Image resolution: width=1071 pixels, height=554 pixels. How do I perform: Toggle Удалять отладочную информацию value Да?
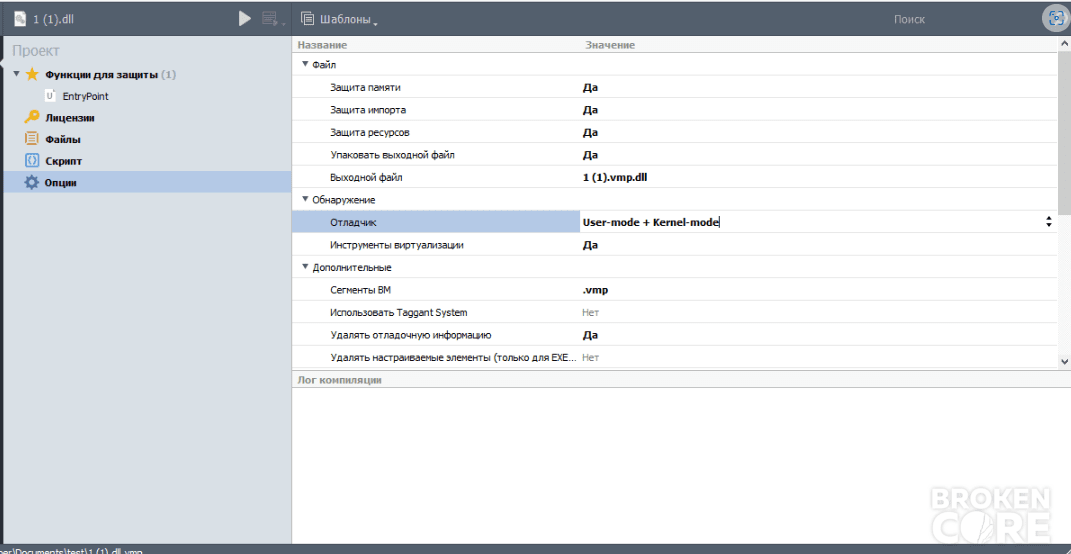click(x=590, y=335)
